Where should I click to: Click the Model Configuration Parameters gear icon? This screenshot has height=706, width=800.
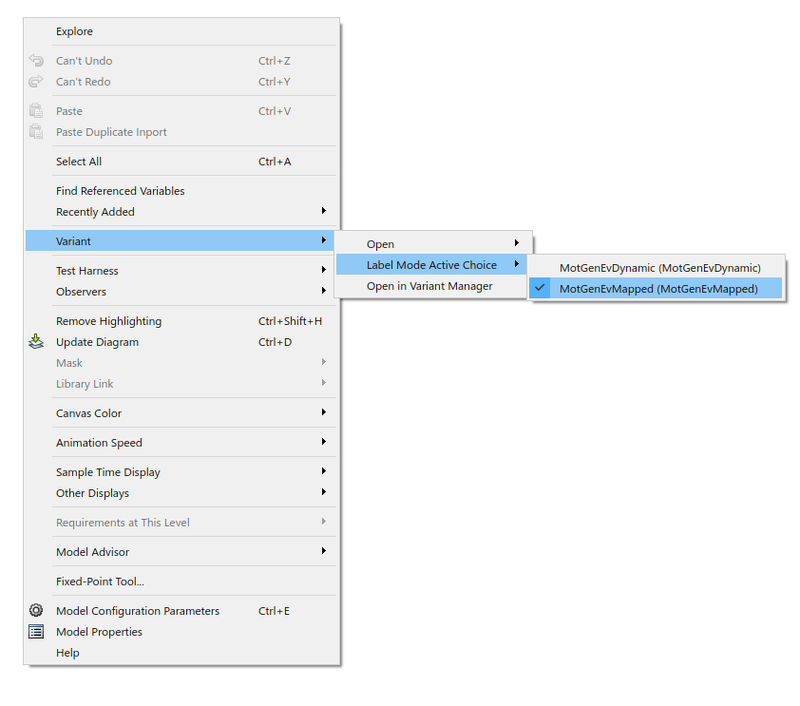pyautogui.click(x=36, y=610)
